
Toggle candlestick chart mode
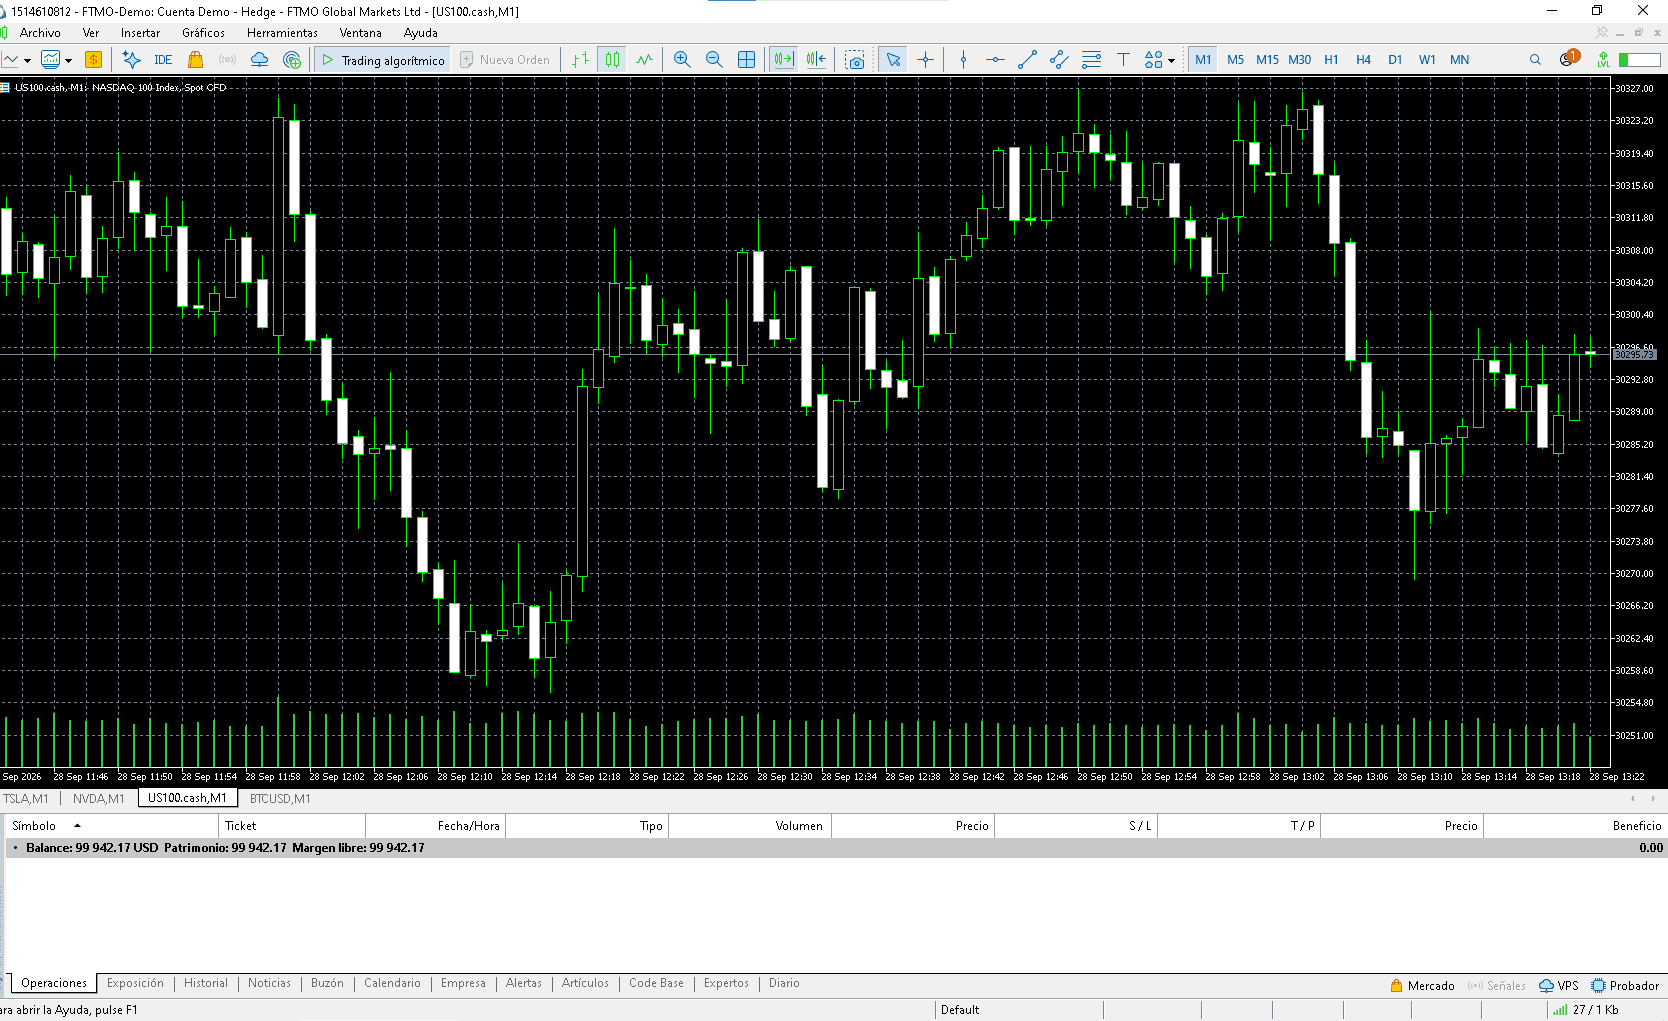(612, 60)
